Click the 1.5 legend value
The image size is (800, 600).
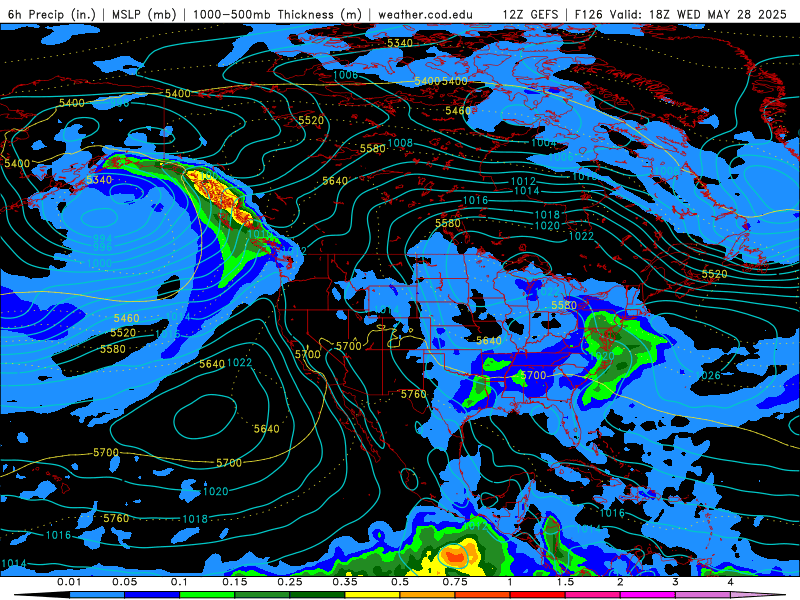[565, 582]
